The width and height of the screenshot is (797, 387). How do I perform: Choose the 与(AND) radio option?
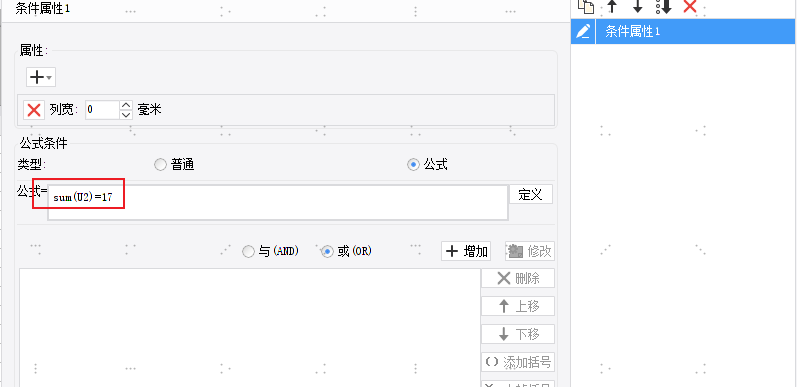pos(270,251)
